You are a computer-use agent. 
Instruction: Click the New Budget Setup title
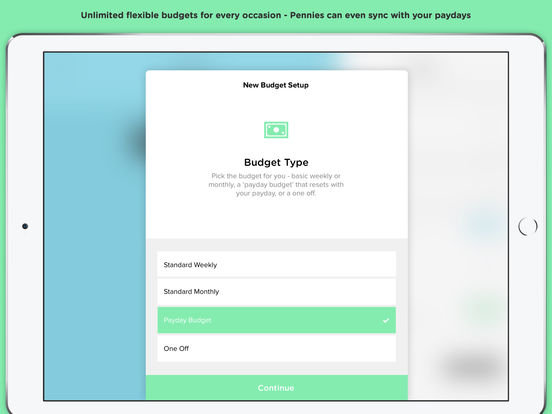pos(276,85)
